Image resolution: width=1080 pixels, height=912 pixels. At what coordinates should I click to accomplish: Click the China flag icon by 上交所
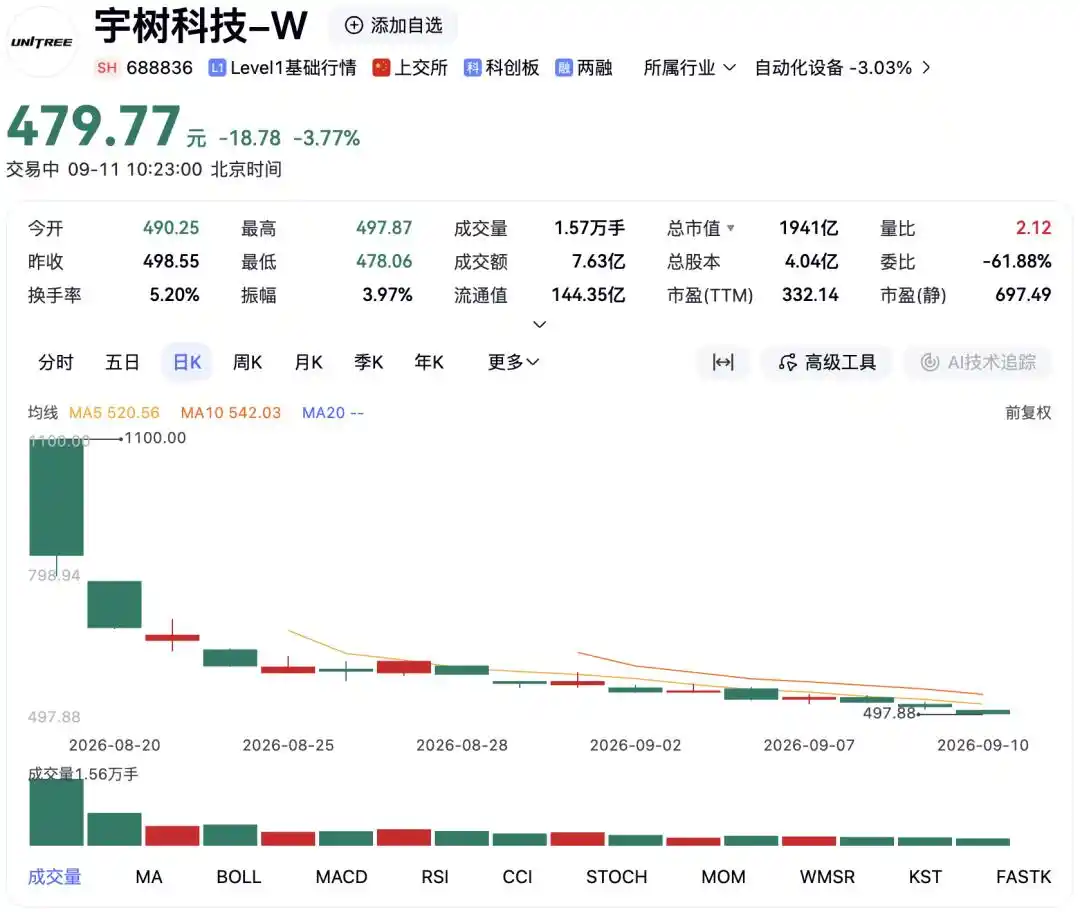tap(381, 68)
